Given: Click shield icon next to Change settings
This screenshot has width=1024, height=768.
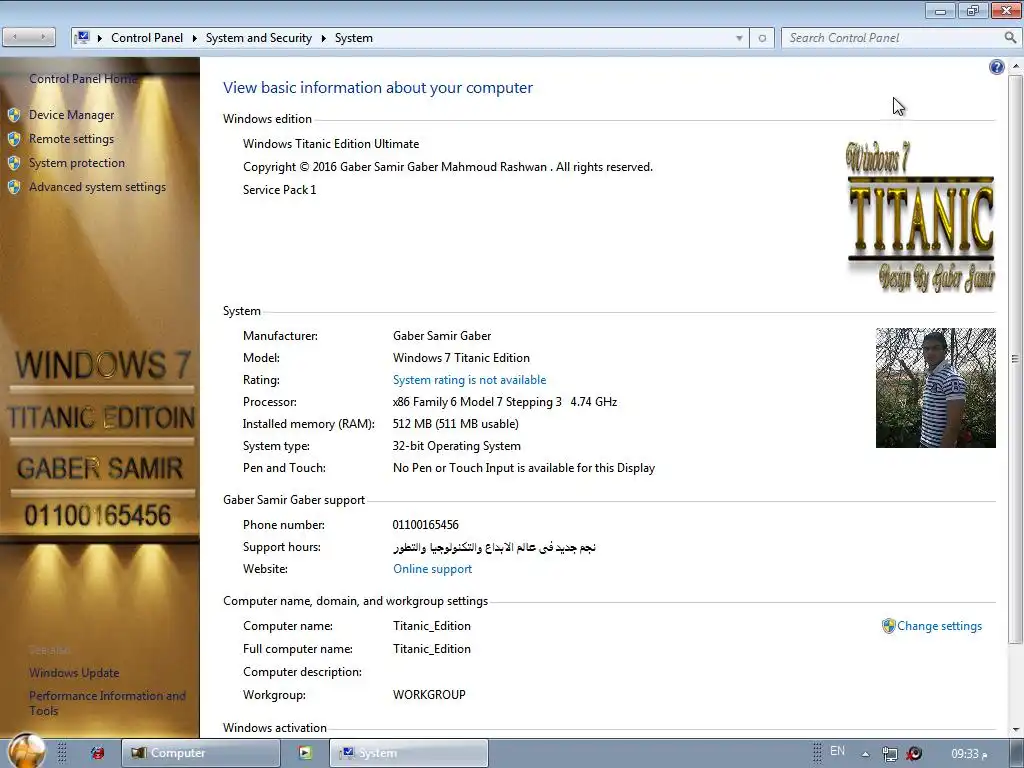Looking at the screenshot, I should point(888,626).
